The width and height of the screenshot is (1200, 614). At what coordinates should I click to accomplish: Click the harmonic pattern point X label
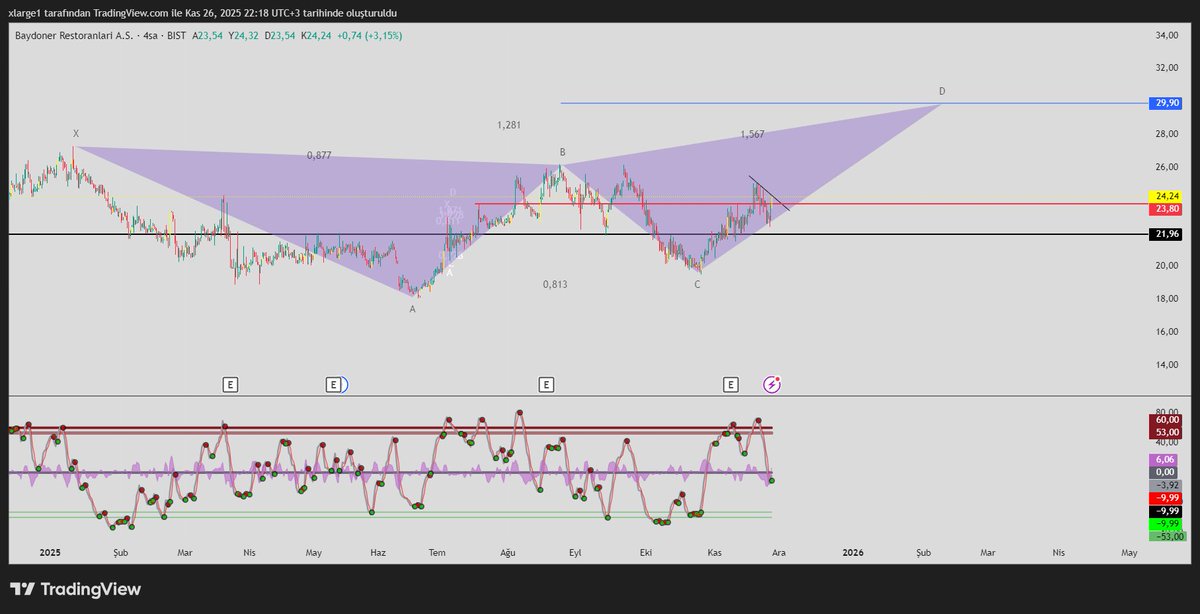76,133
